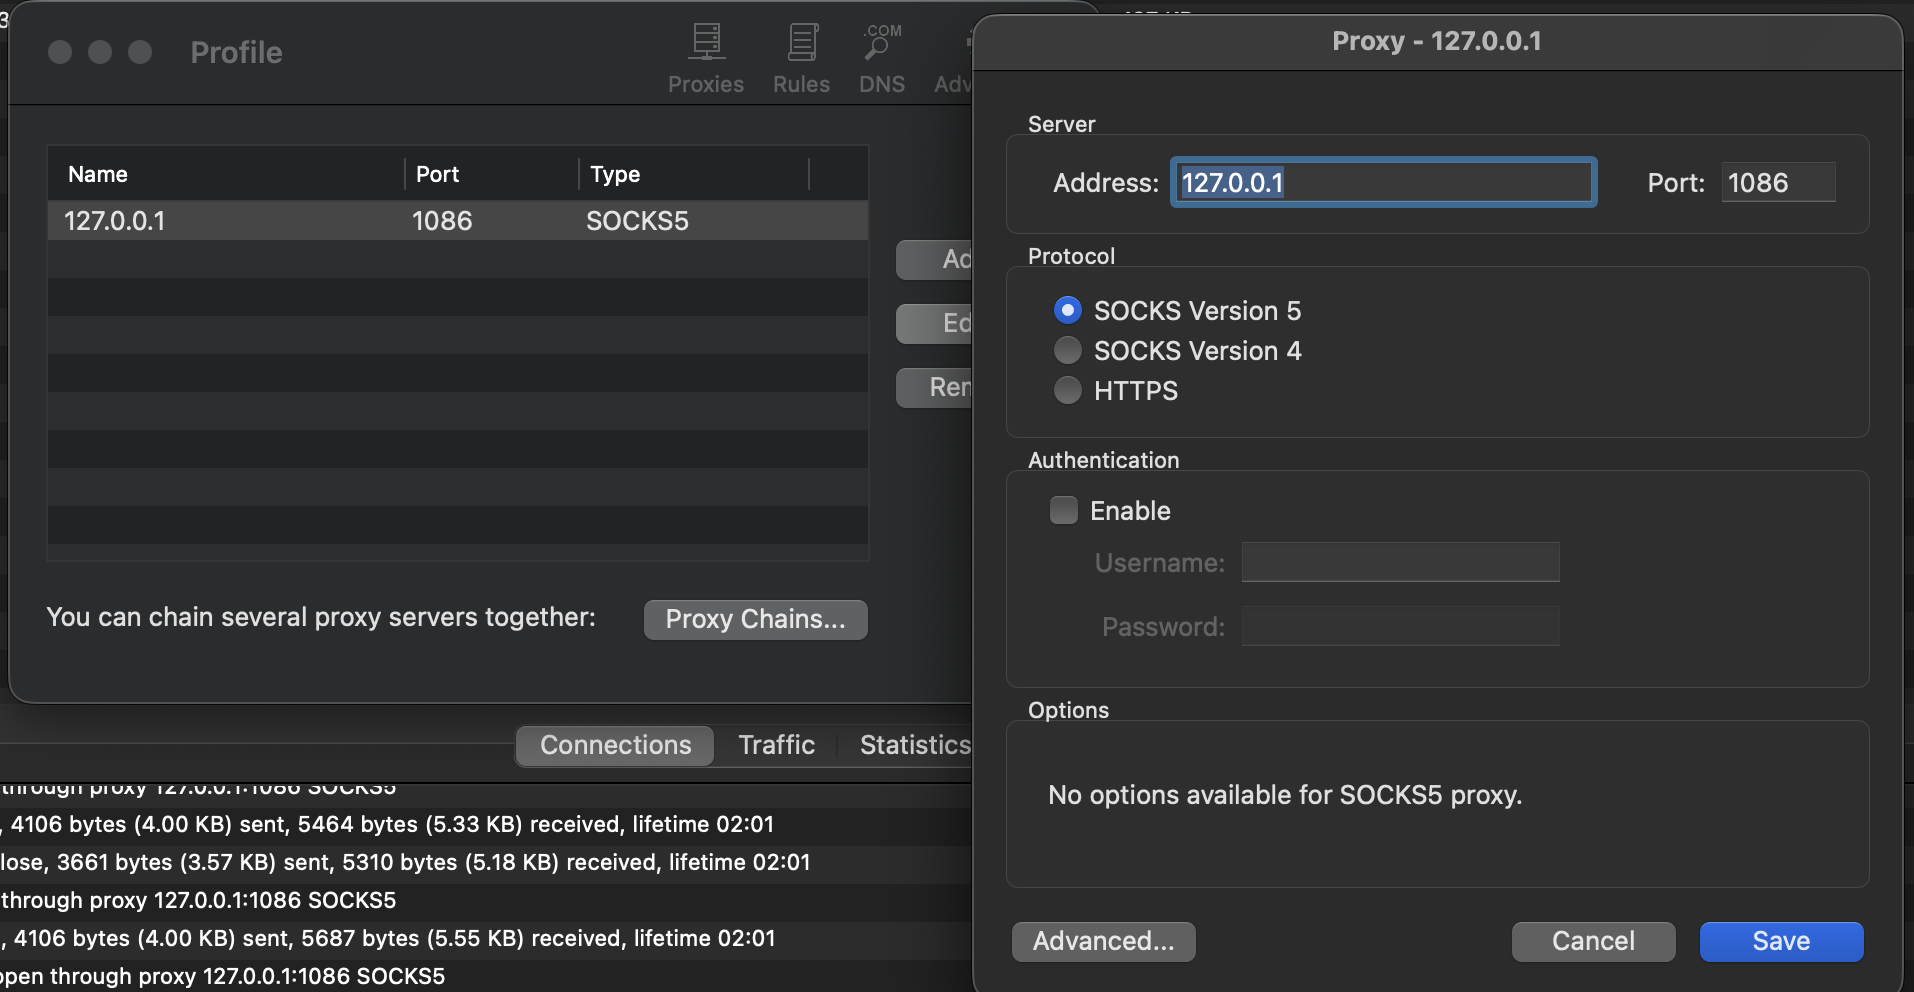This screenshot has width=1914, height=992.
Task: Switch to the Traffic tab
Action: (776, 745)
